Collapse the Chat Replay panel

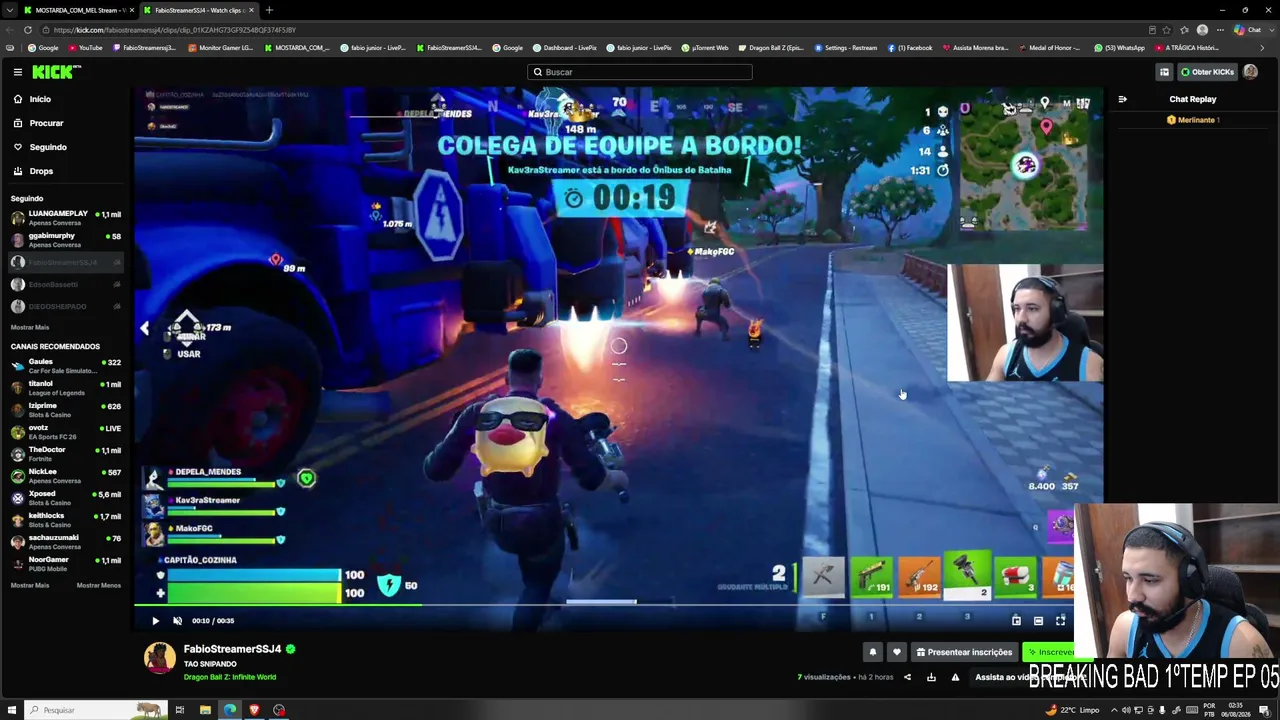tap(1122, 99)
